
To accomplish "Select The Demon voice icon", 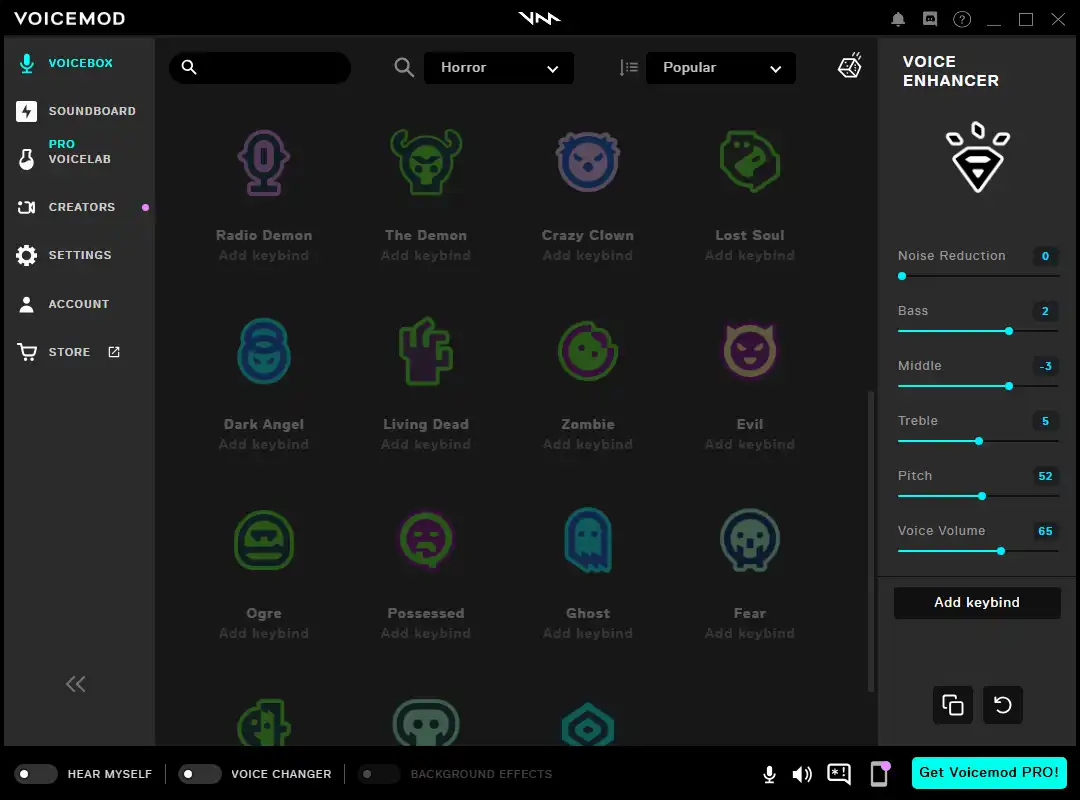I will [426, 162].
